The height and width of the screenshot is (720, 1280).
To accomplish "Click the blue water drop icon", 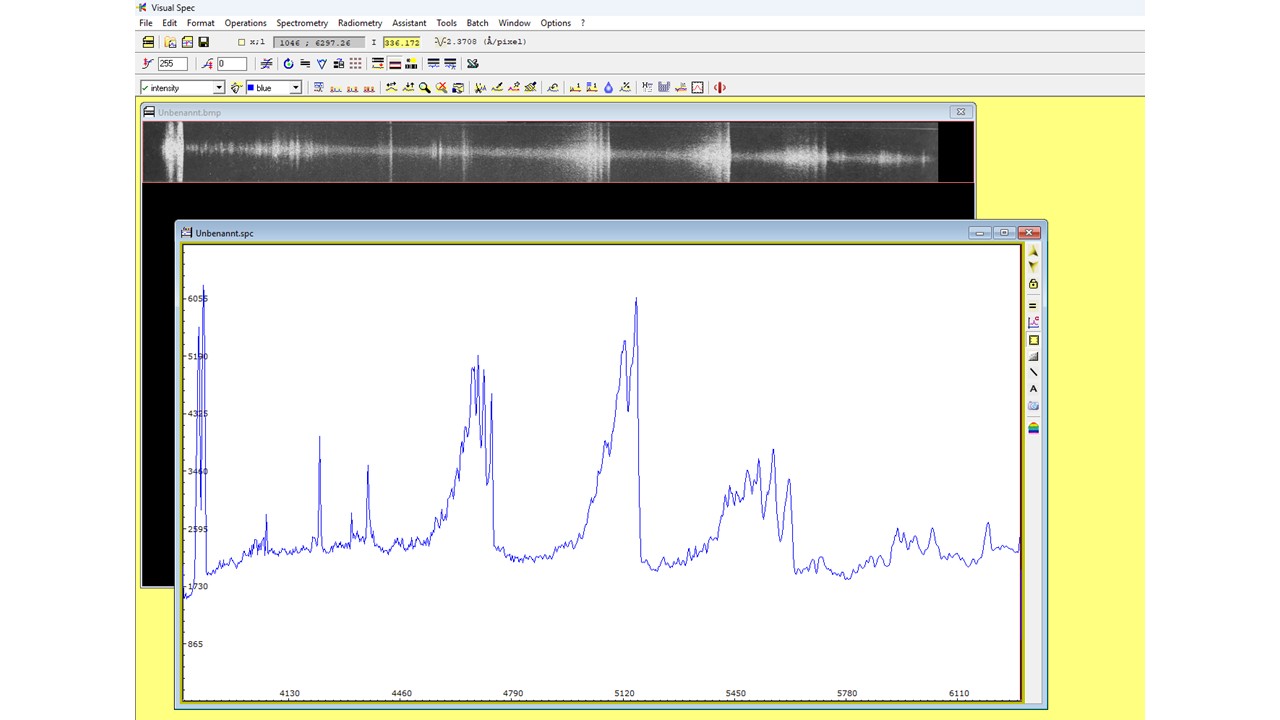I will click(608, 88).
